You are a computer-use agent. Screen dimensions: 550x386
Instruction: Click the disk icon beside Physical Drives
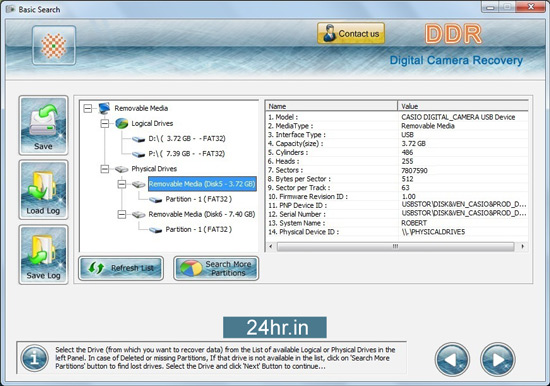pos(121,169)
